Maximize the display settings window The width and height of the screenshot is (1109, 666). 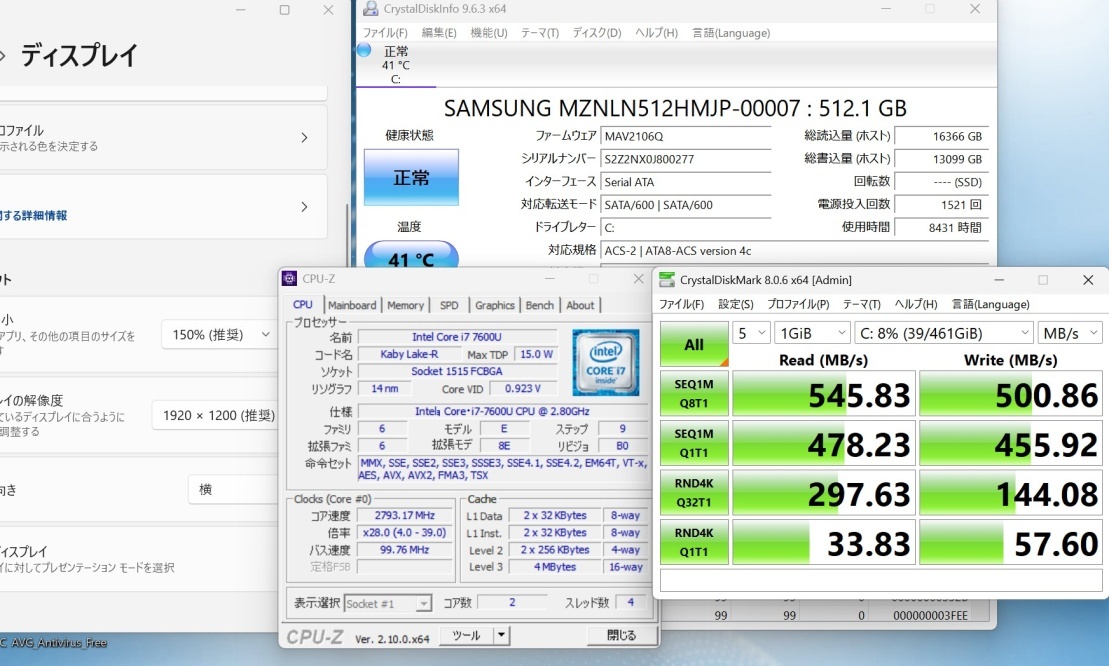(284, 10)
